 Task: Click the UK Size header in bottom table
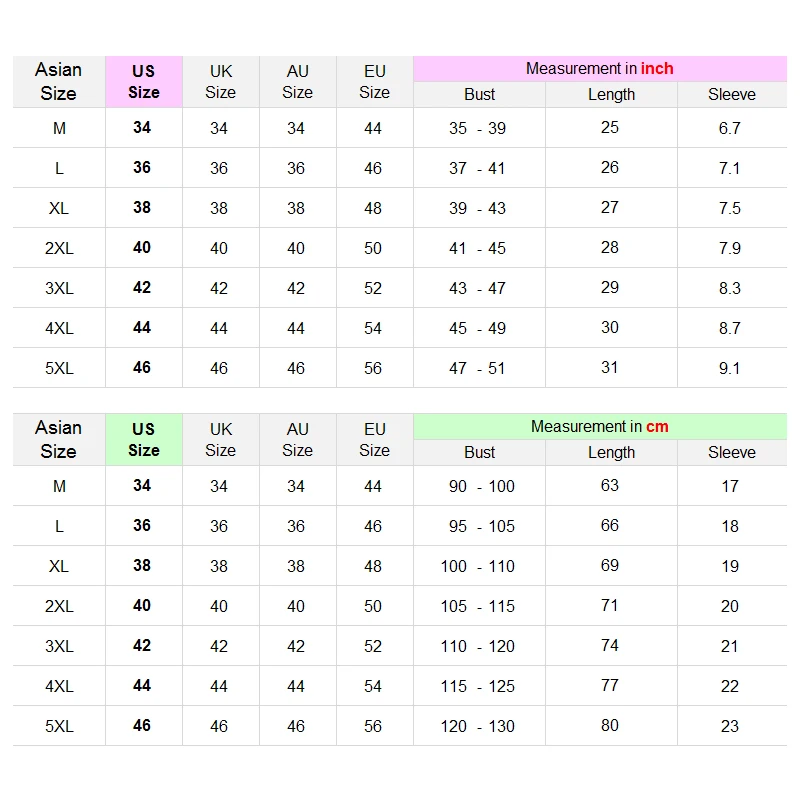(220, 439)
